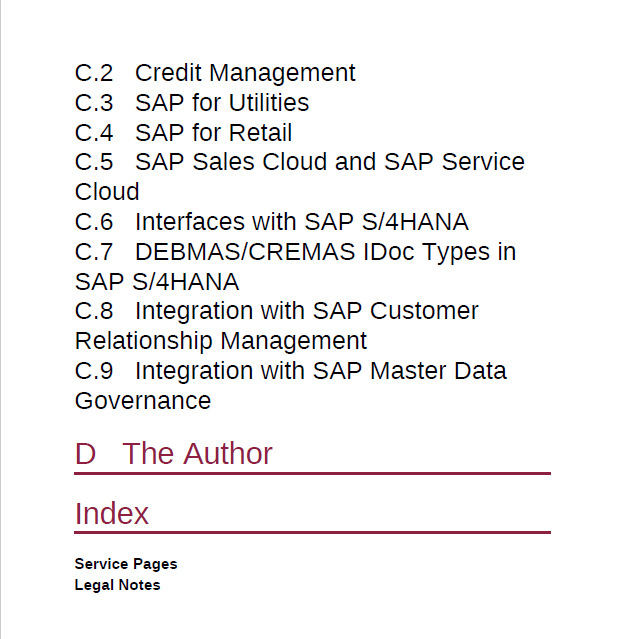Click the C.2 section number

pyautogui.click(x=94, y=73)
